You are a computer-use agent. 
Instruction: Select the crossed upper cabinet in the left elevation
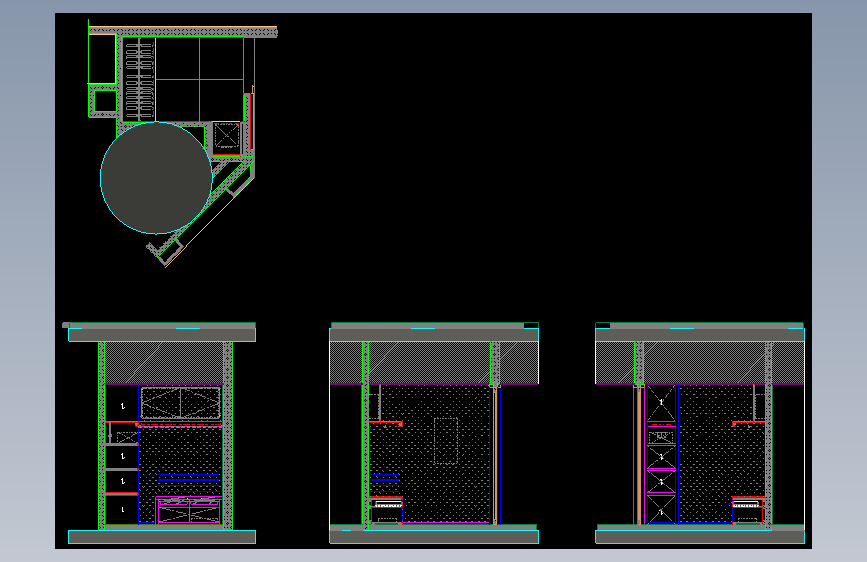[x=181, y=403]
